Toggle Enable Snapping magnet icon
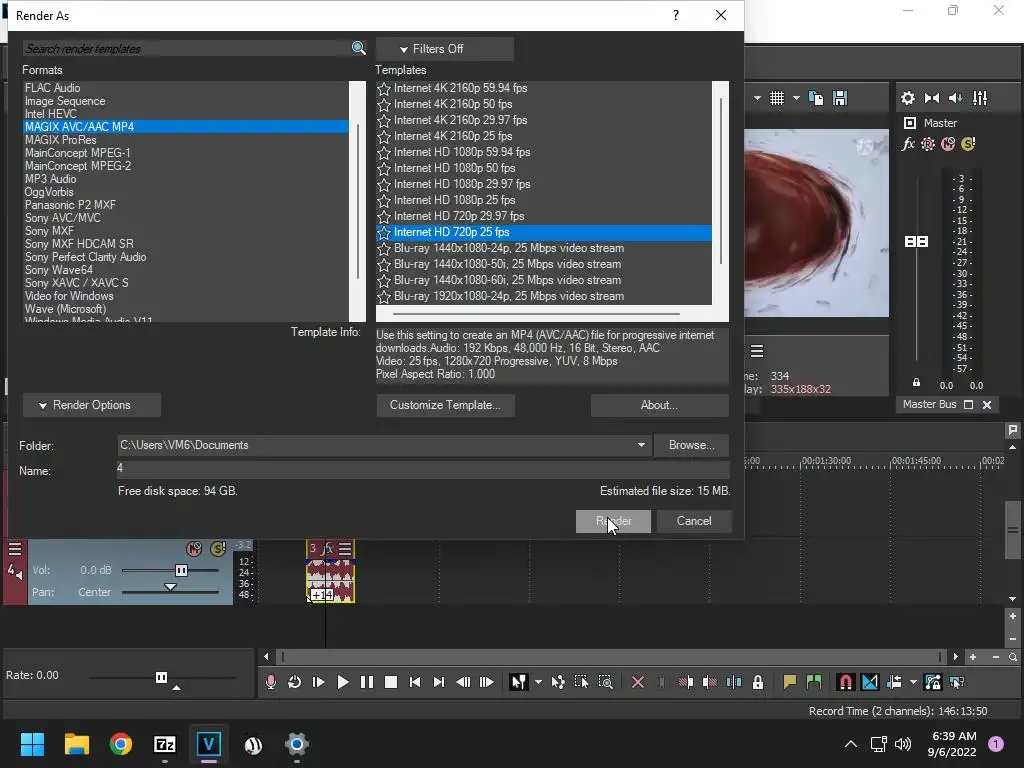This screenshot has height=768, width=1024. pyautogui.click(x=846, y=682)
